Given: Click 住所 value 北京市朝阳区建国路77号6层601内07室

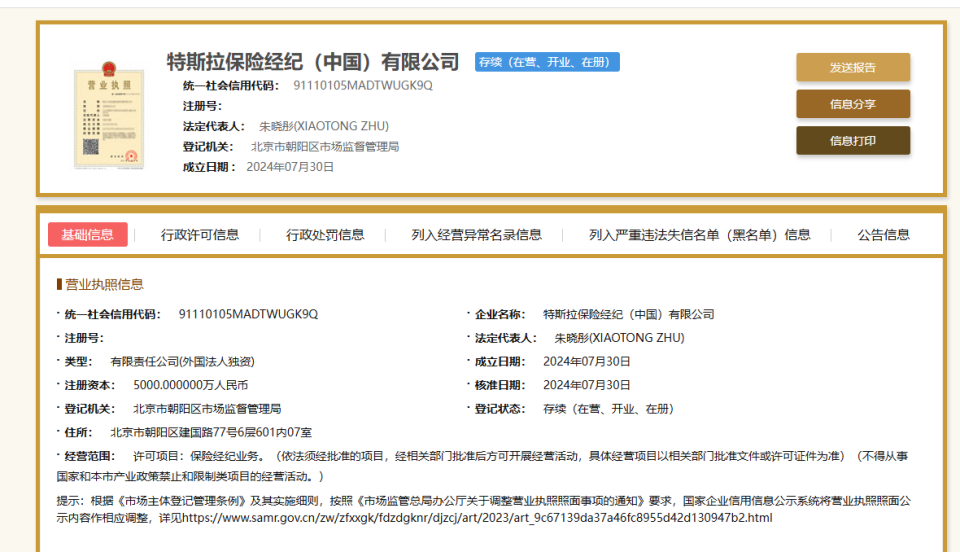Looking at the screenshot, I should (x=211, y=433).
